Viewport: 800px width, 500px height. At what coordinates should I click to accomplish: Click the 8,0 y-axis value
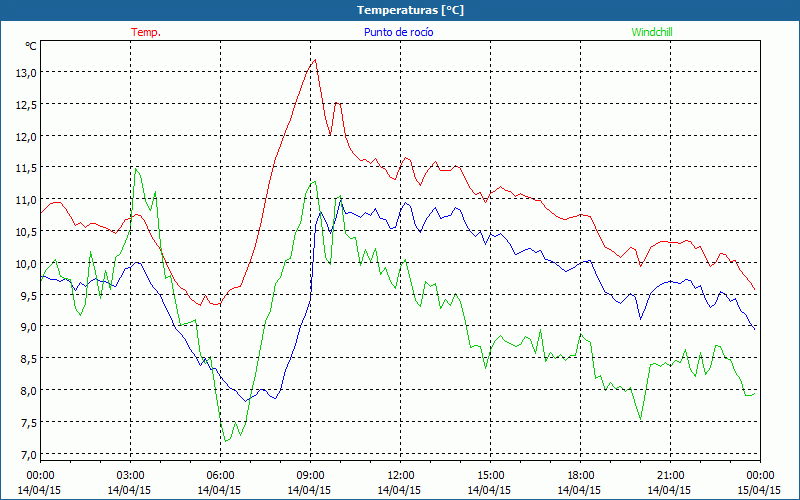click(x=29, y=391)
